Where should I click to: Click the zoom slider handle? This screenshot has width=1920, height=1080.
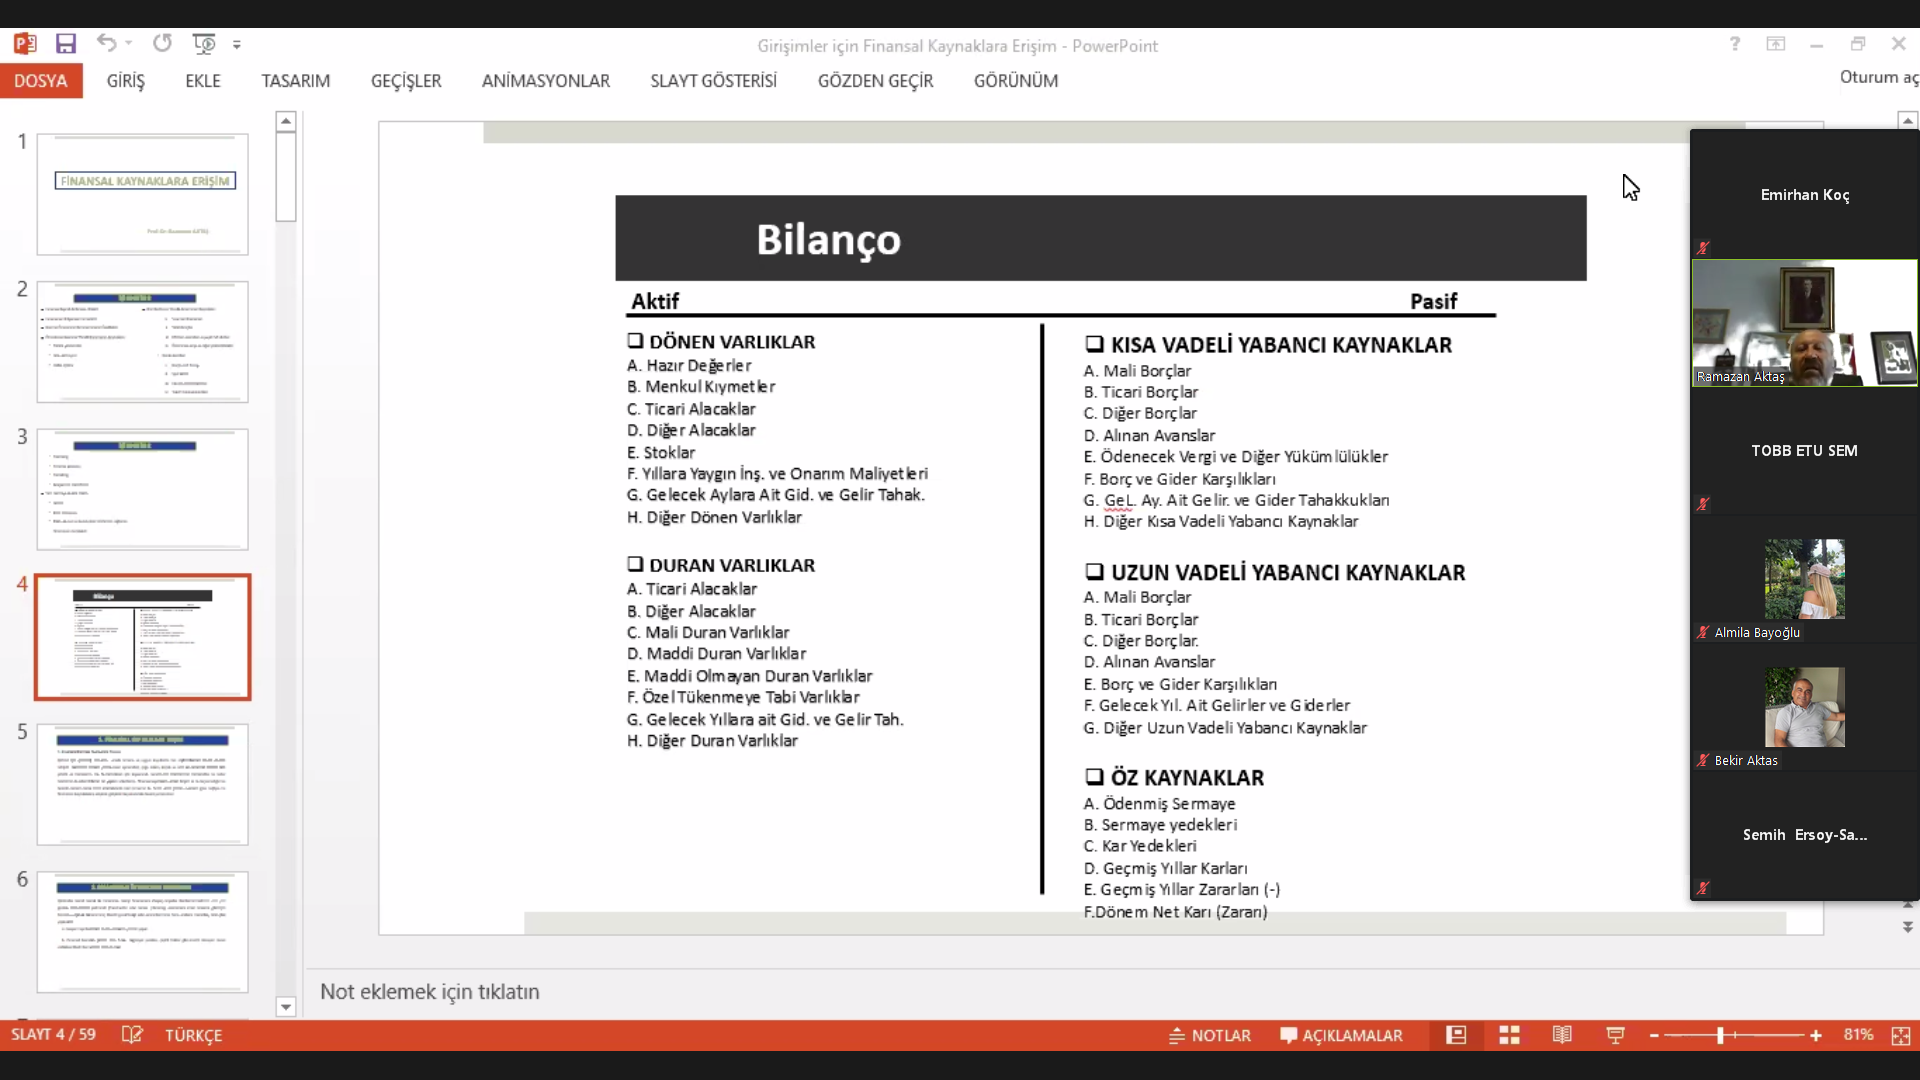[x=1720, y=1036]
